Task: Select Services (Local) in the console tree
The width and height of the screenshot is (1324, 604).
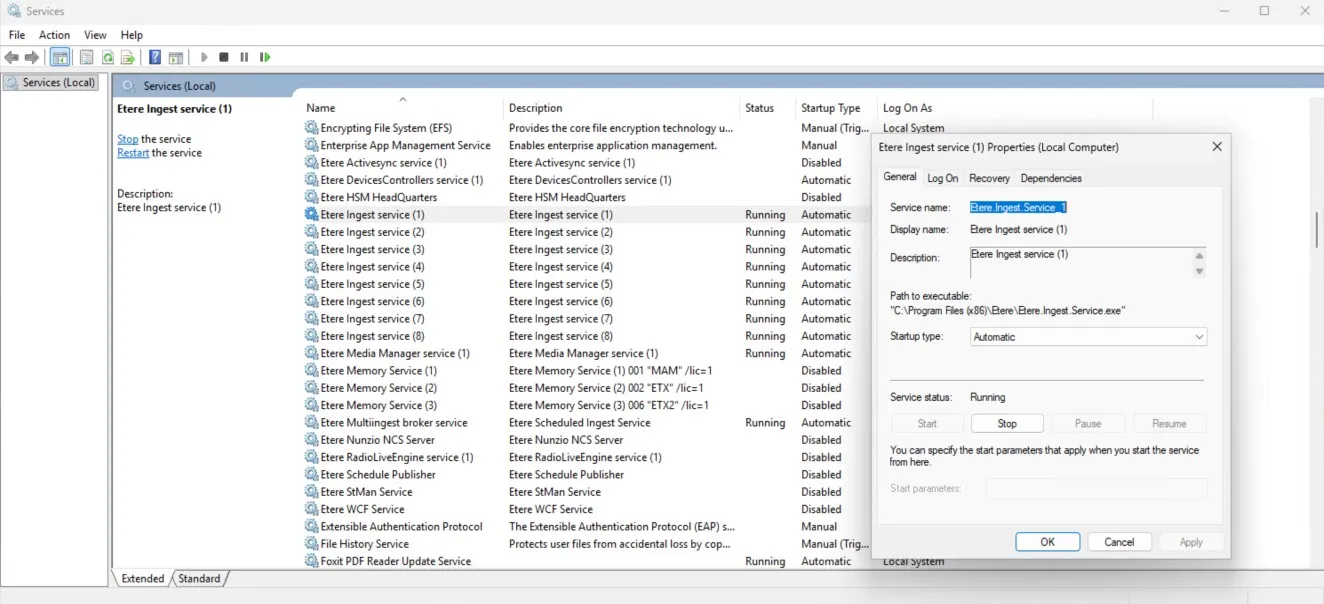Action: pos(59,83)
